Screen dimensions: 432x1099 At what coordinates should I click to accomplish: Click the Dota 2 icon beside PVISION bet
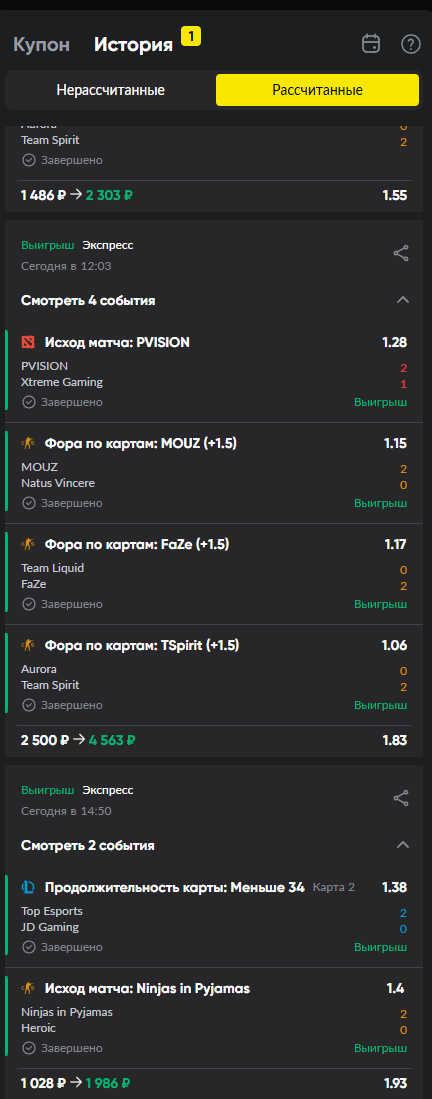[x=28, y=342]
